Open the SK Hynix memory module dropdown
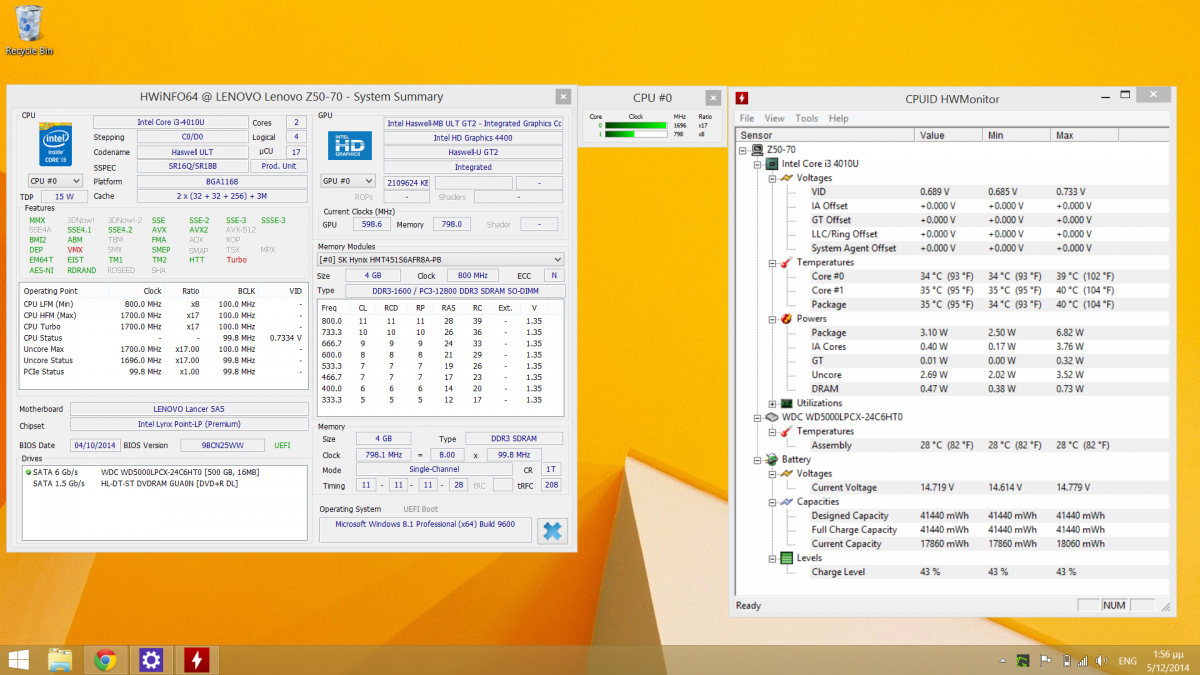The width and height of the screenshot is (1200, 675). pyautogui.click(x=440, y=260)
